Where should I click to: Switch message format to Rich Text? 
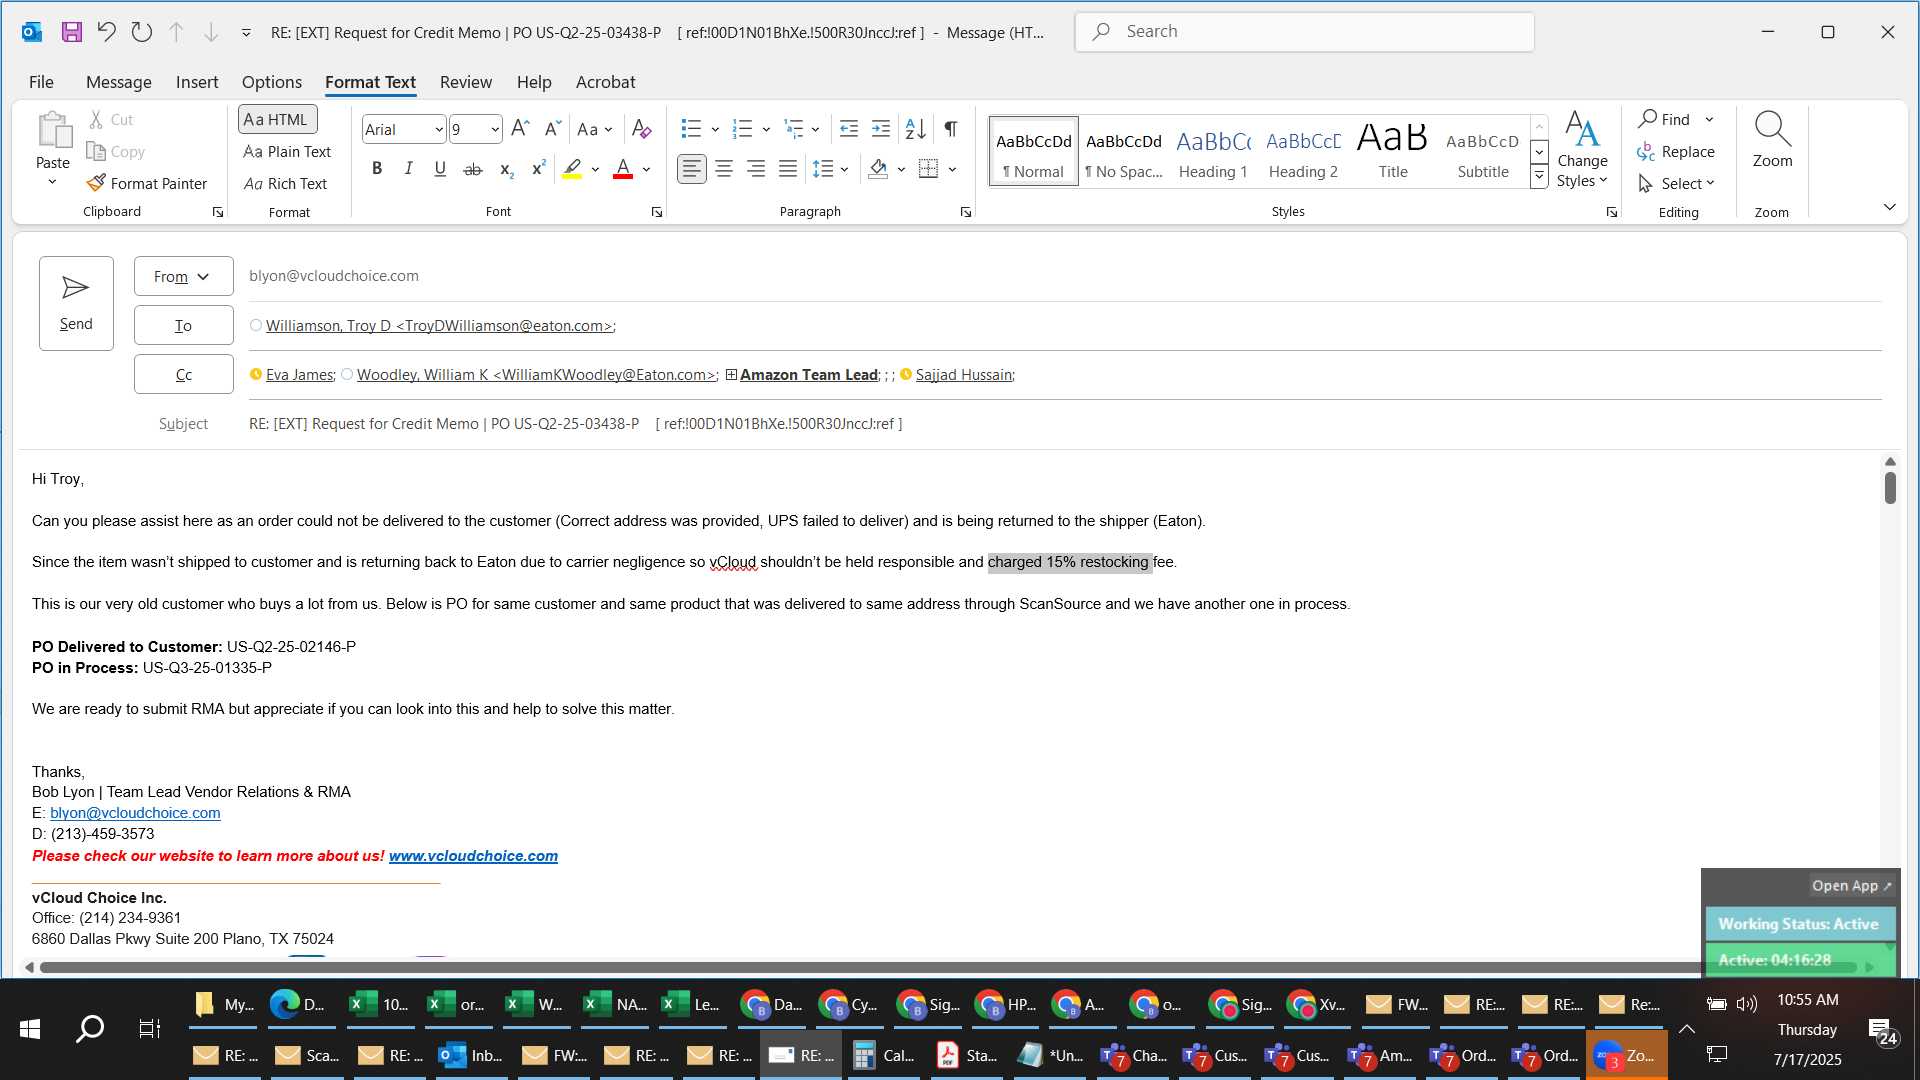click(286, 183)
